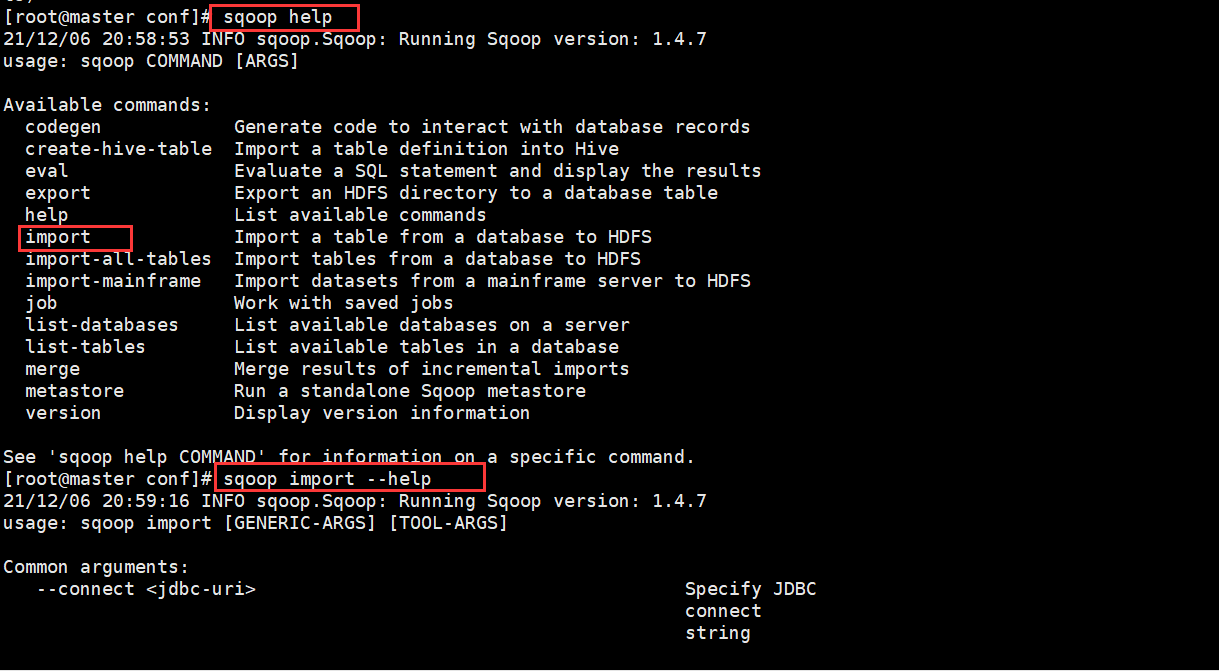
Task: Select the 'create-hive-table' command name
Action: (x=118, y=149)
